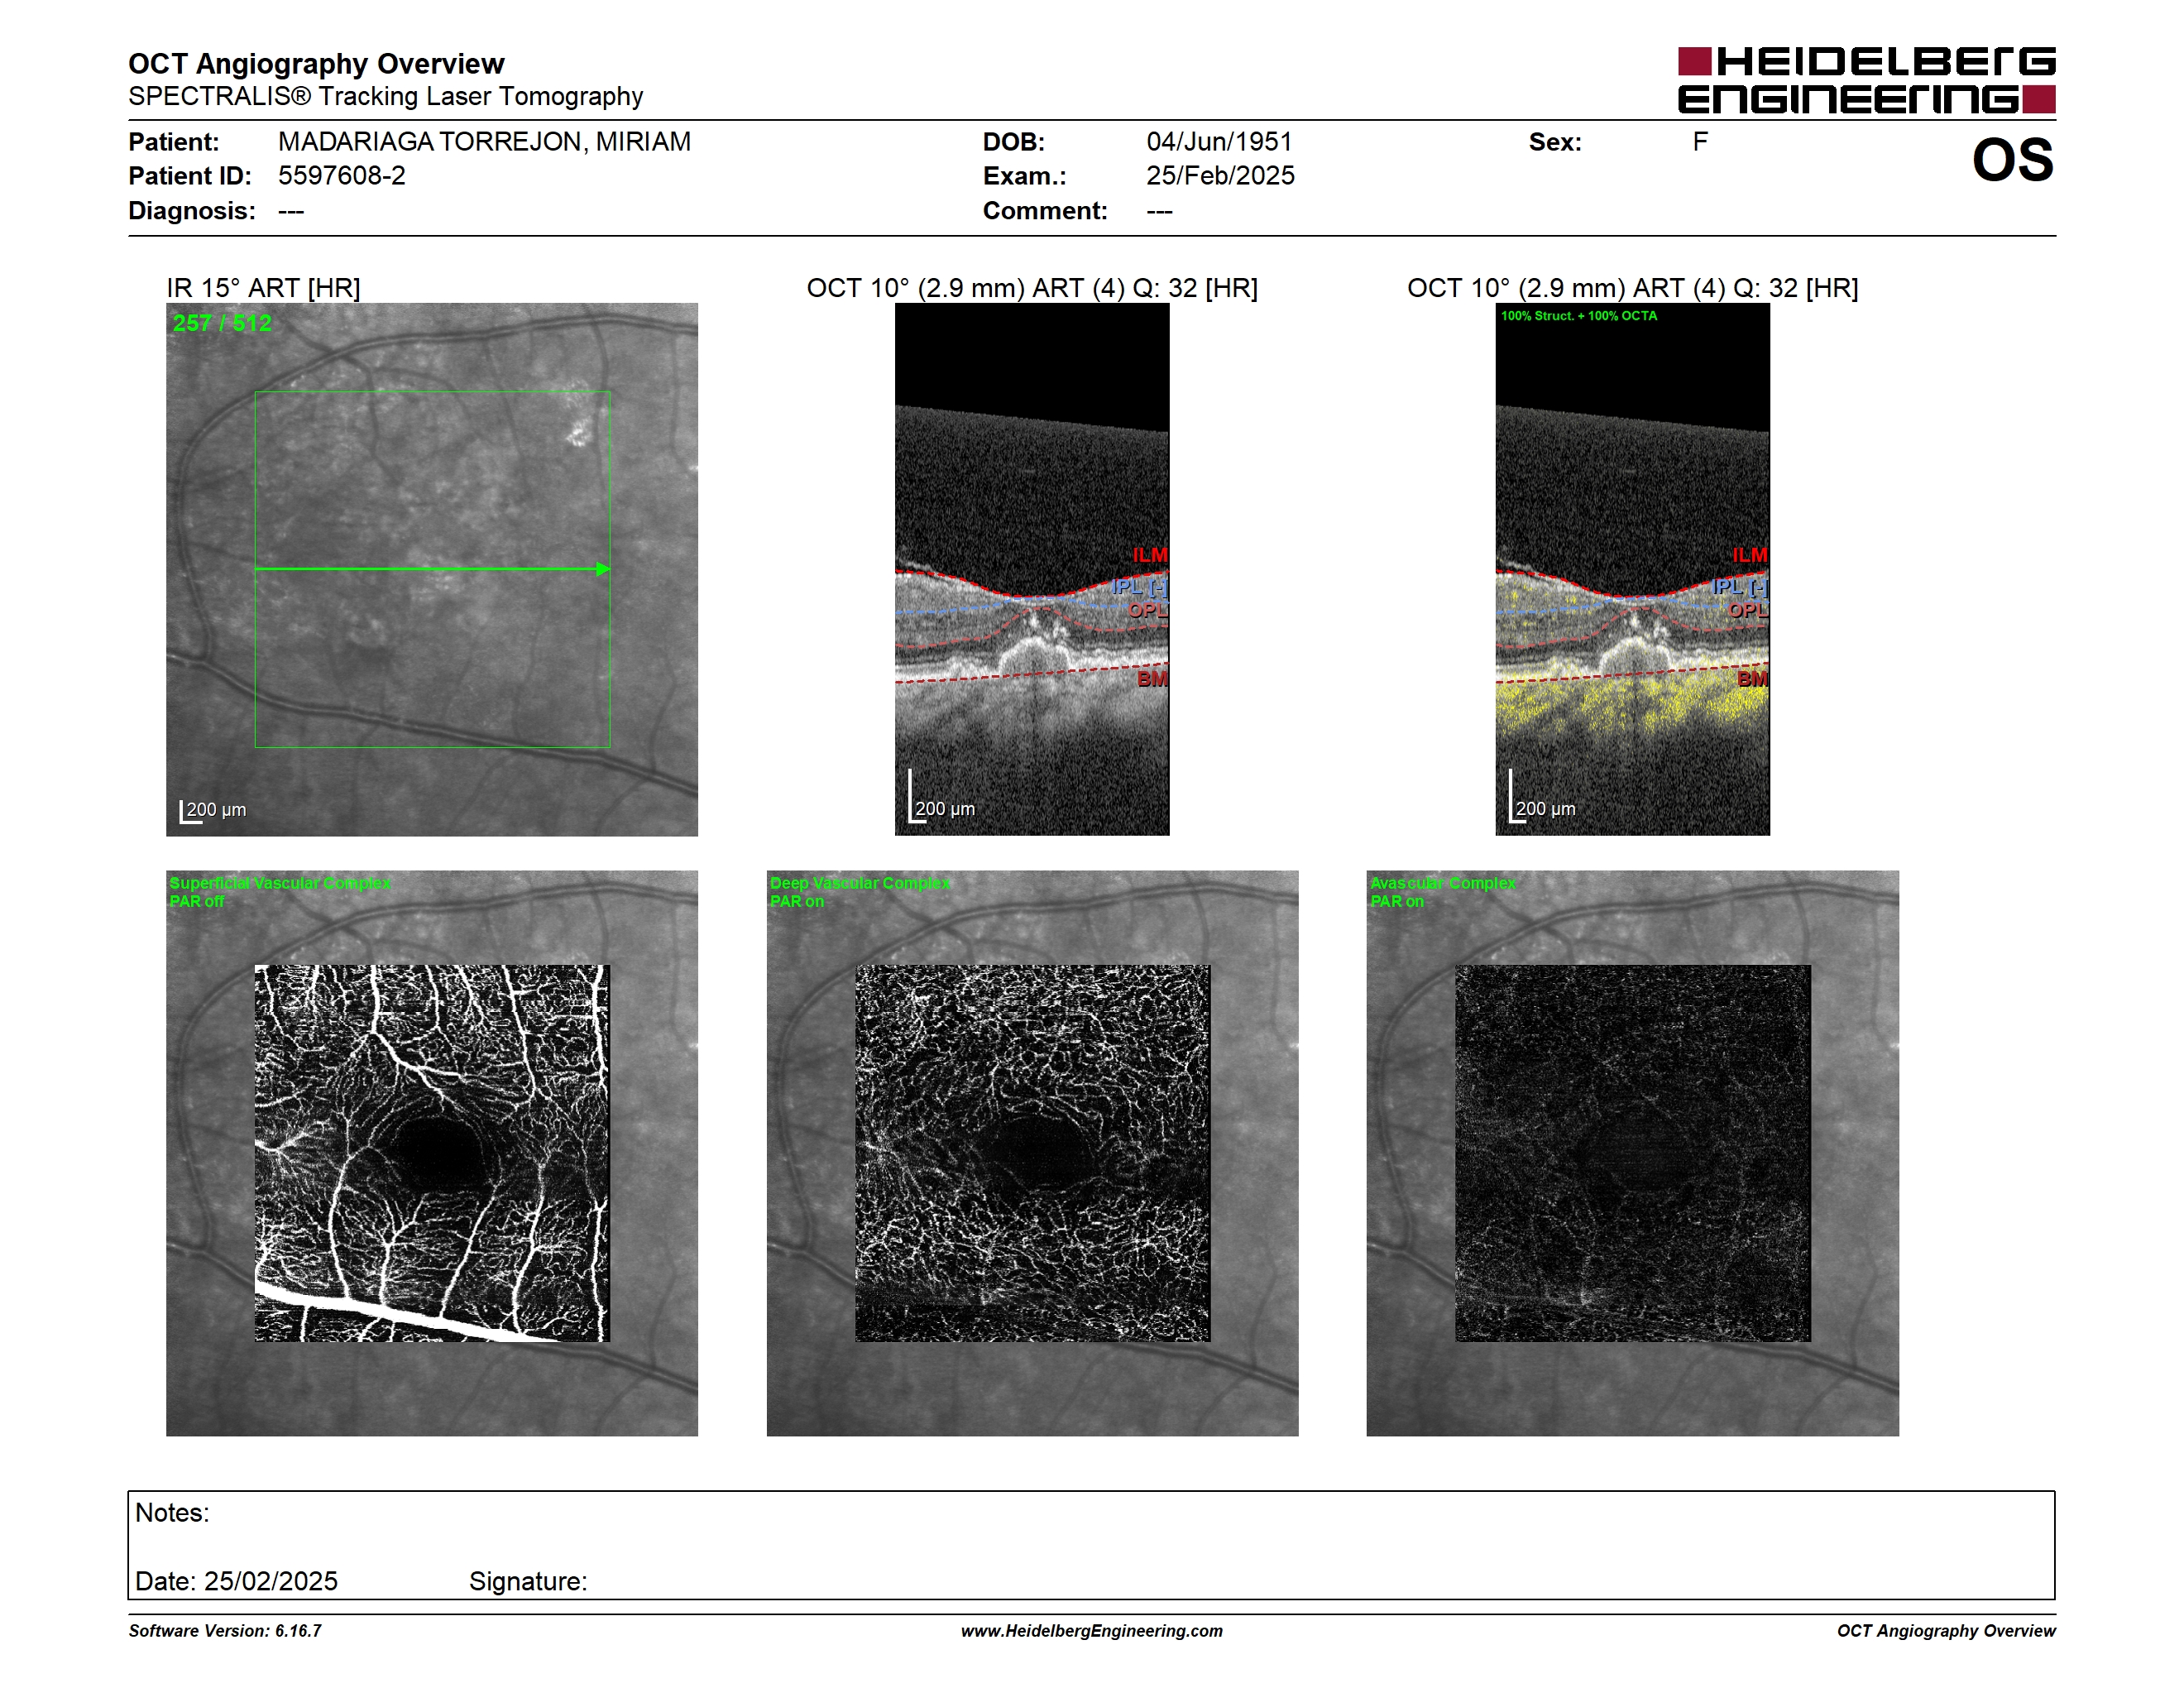The height and width of the screenshot is (1688, 2184).
Task: Click the Date: 25/02/2025 entry
Action: (236, 1581)
